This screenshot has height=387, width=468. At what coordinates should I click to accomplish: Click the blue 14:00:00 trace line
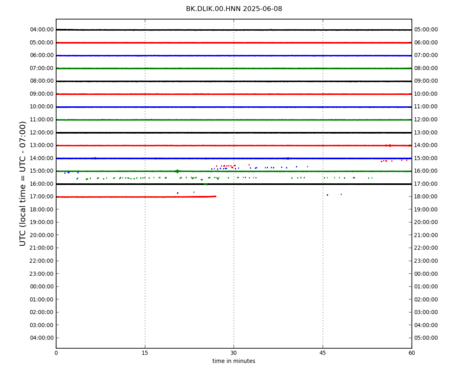pyautogui.click(x=234, y=158)
